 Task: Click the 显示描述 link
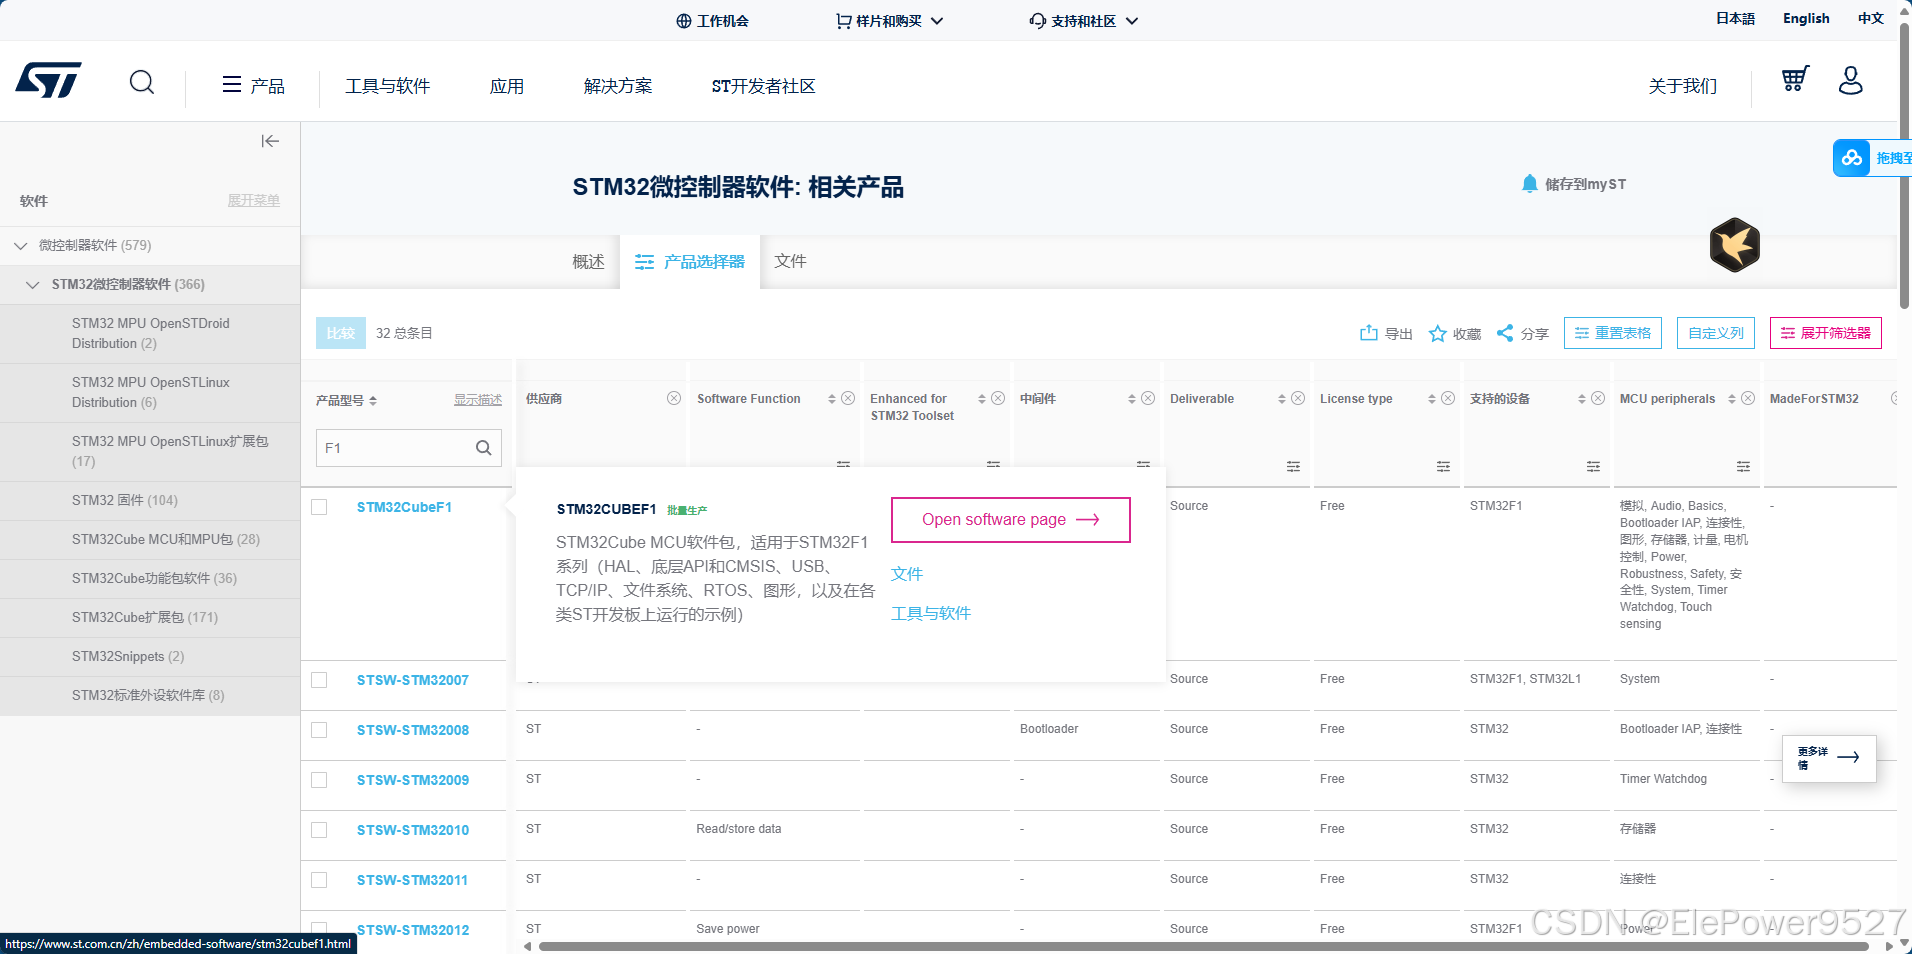click(x=478, y=400)
